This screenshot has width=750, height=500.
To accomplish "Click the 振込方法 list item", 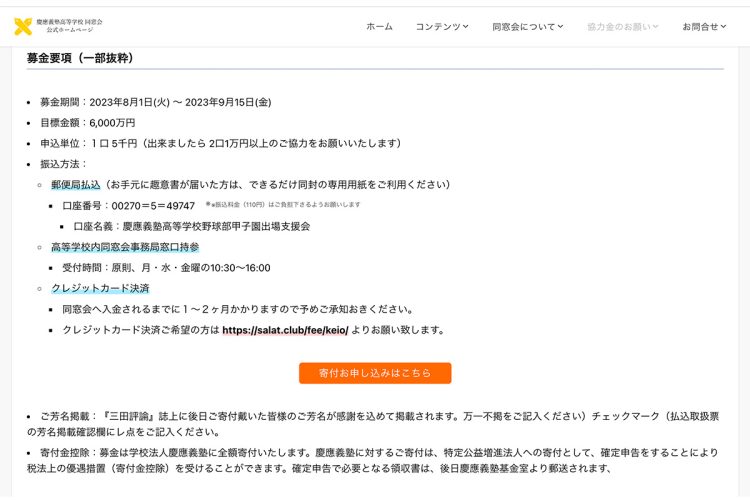I will coord(63,164).
